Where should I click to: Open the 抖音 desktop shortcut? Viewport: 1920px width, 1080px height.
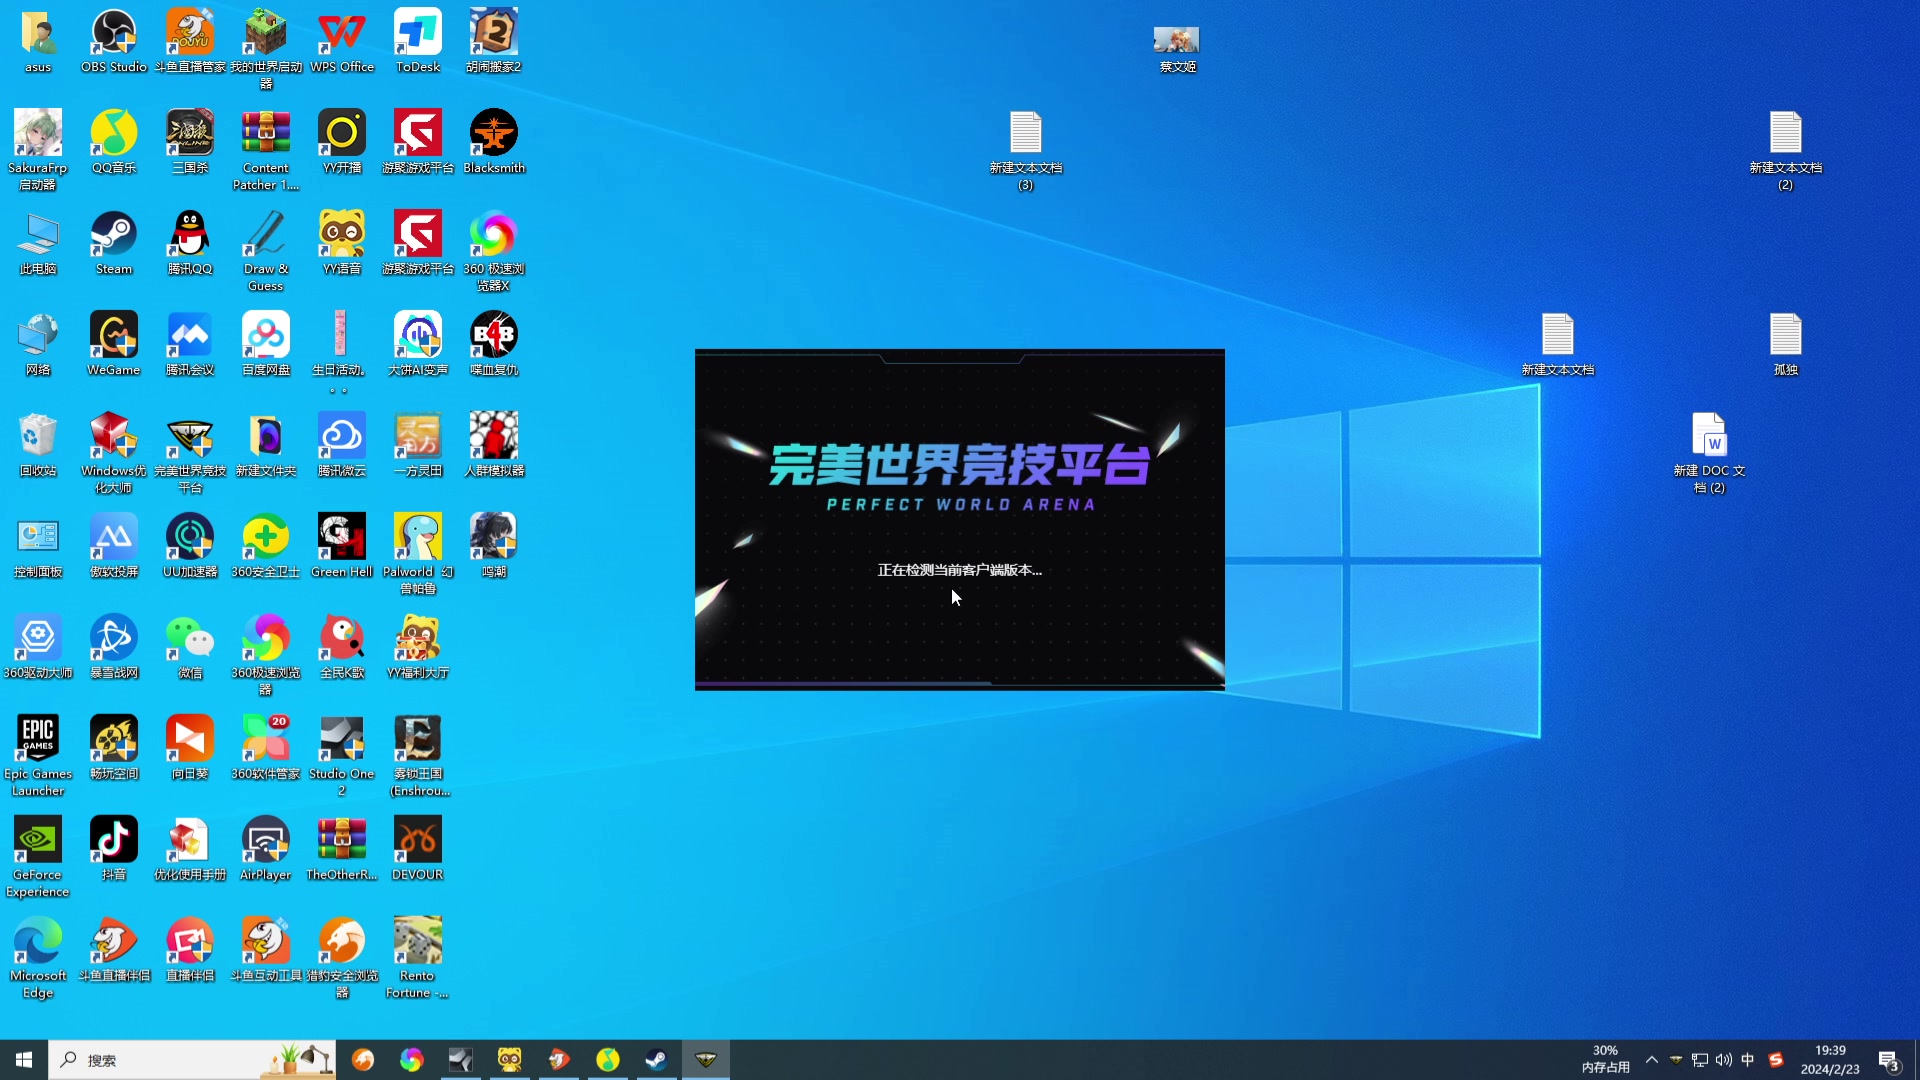114,849
